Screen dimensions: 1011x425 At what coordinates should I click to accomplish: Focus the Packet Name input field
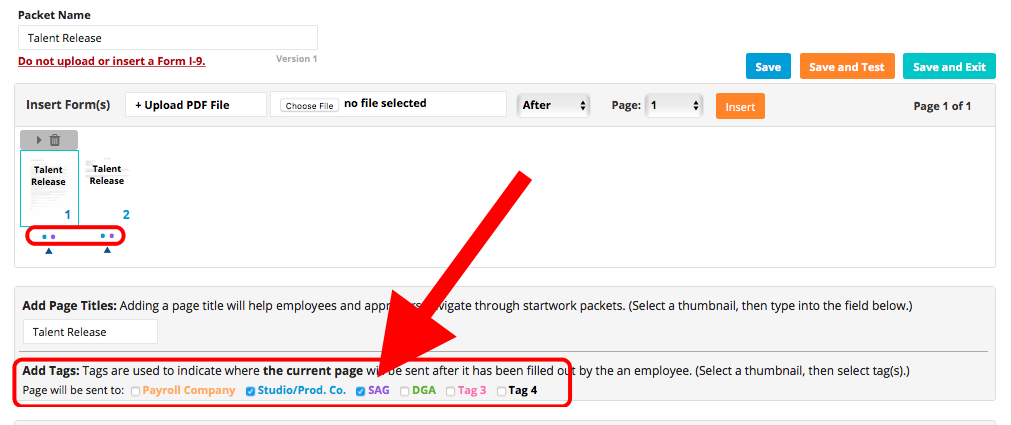click(x=168, y=37)
